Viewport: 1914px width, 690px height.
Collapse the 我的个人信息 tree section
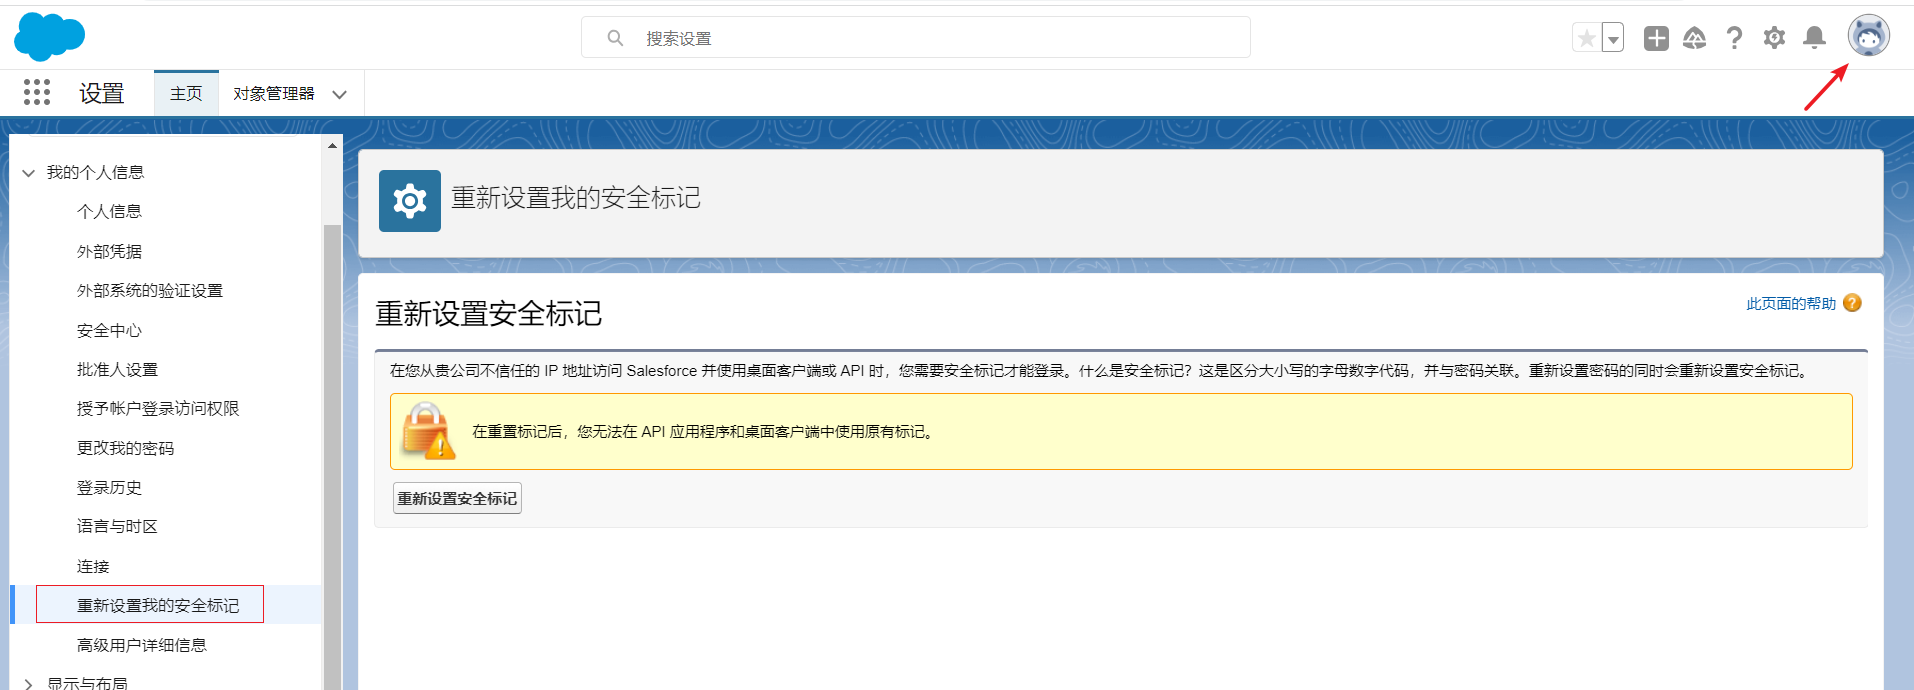pos(28,173)
